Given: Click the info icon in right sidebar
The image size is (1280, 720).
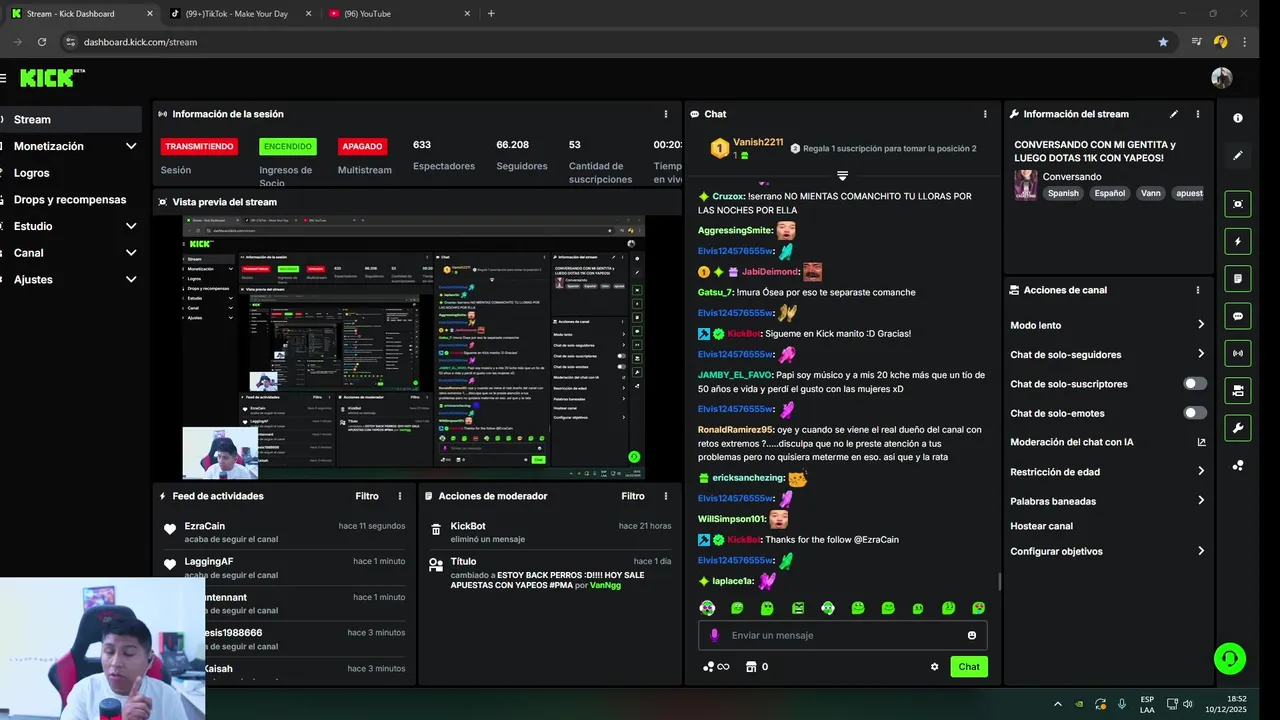Looking at the screenshot, I should coord(1238,118).
